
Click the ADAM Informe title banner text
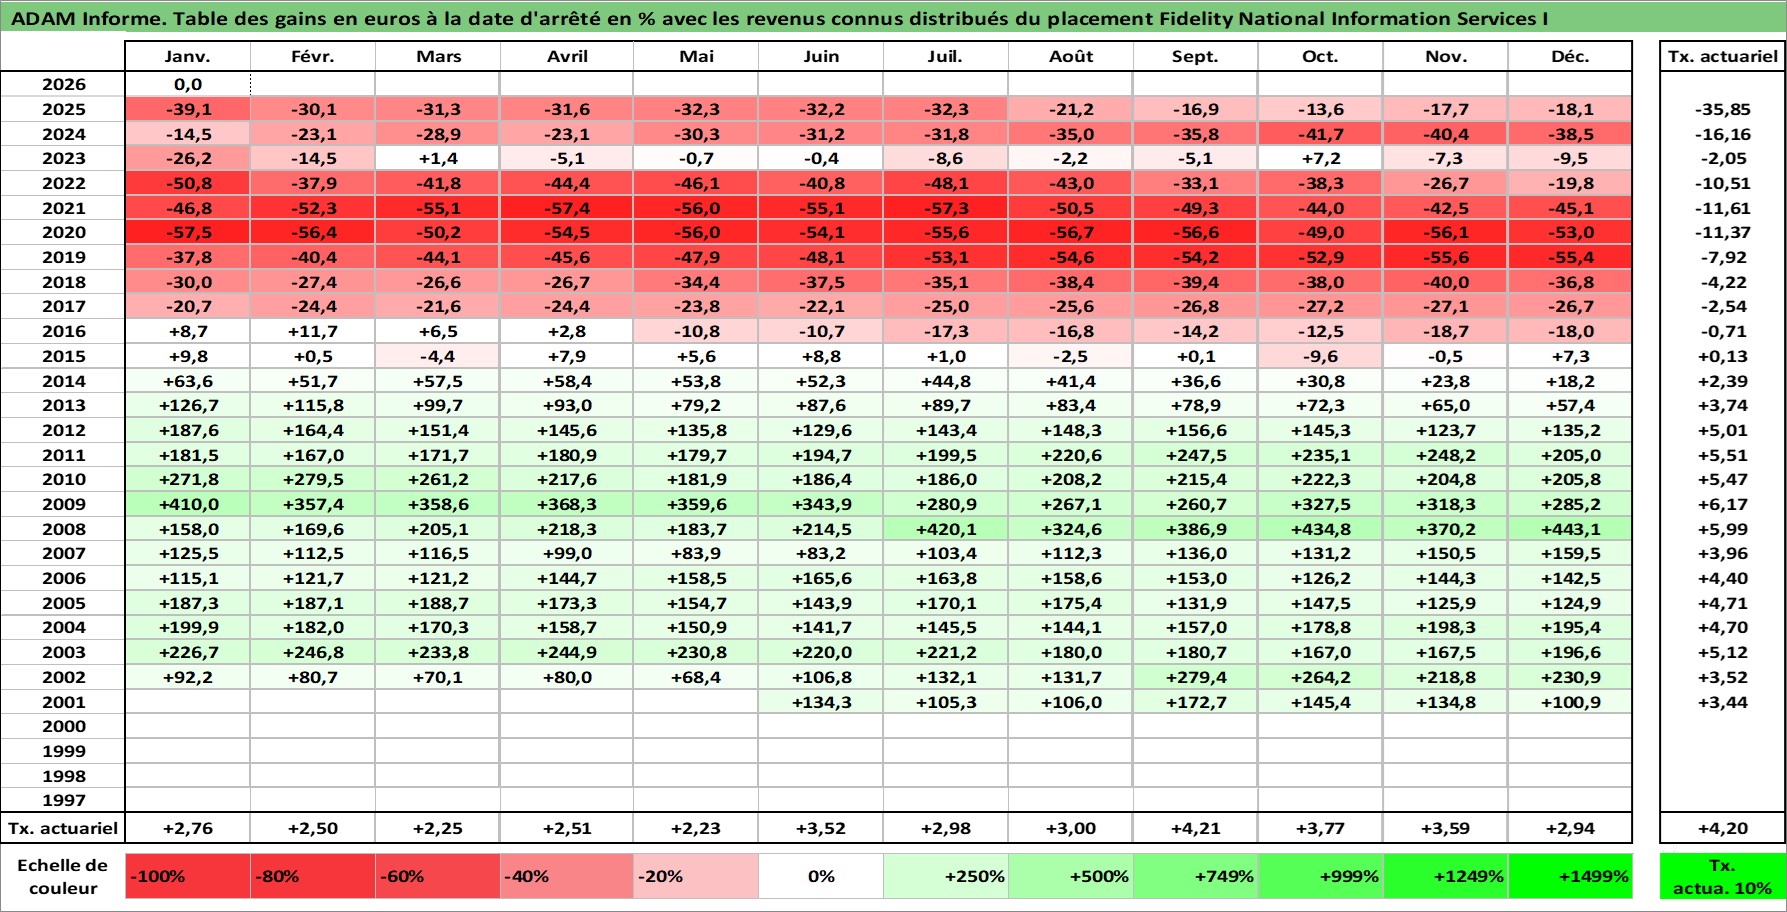pos(779,18)
